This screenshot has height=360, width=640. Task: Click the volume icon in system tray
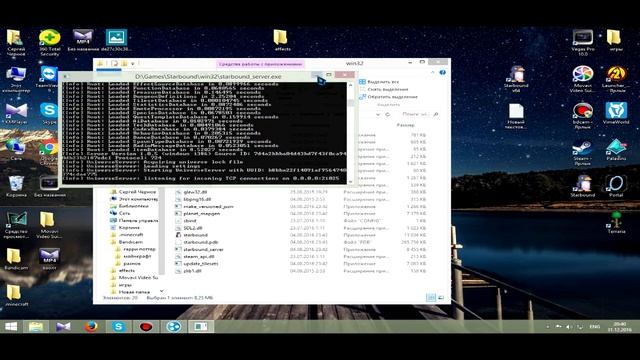coord(569,327)
